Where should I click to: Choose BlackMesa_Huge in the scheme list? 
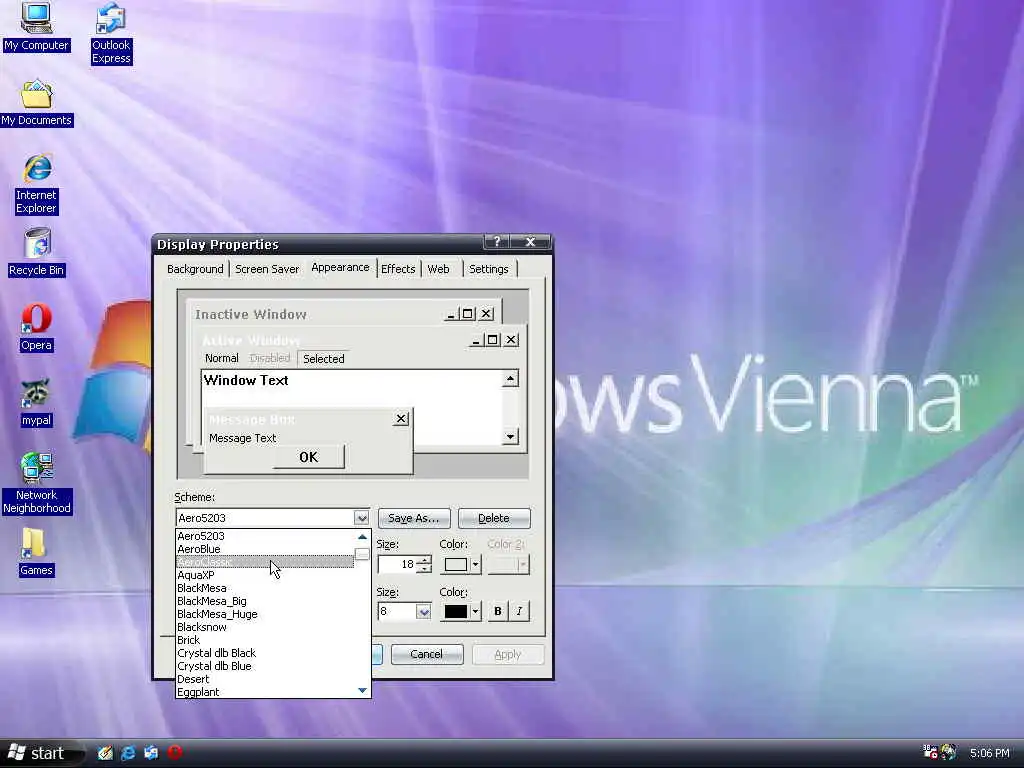tap(265, 615)
